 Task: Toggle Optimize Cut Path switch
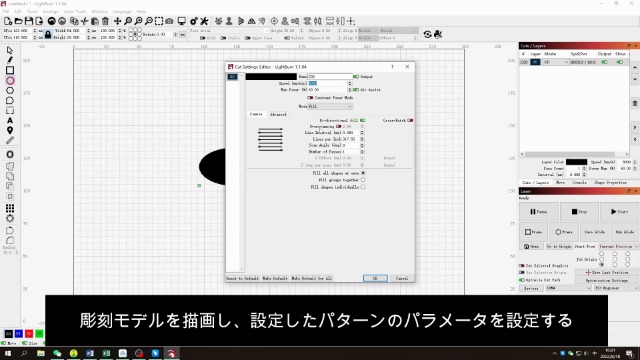coord(522,280)
